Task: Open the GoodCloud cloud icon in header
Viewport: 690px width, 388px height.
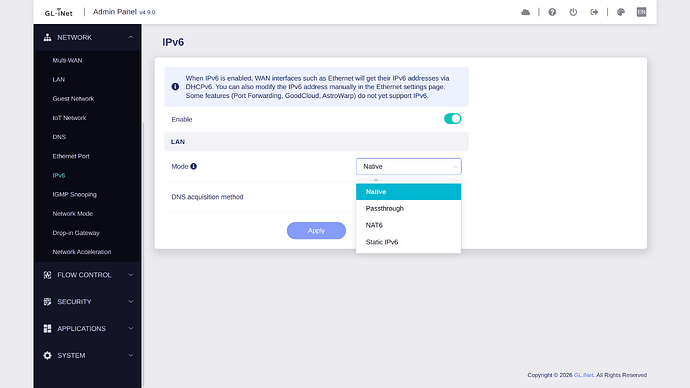Action: point(525,12)
